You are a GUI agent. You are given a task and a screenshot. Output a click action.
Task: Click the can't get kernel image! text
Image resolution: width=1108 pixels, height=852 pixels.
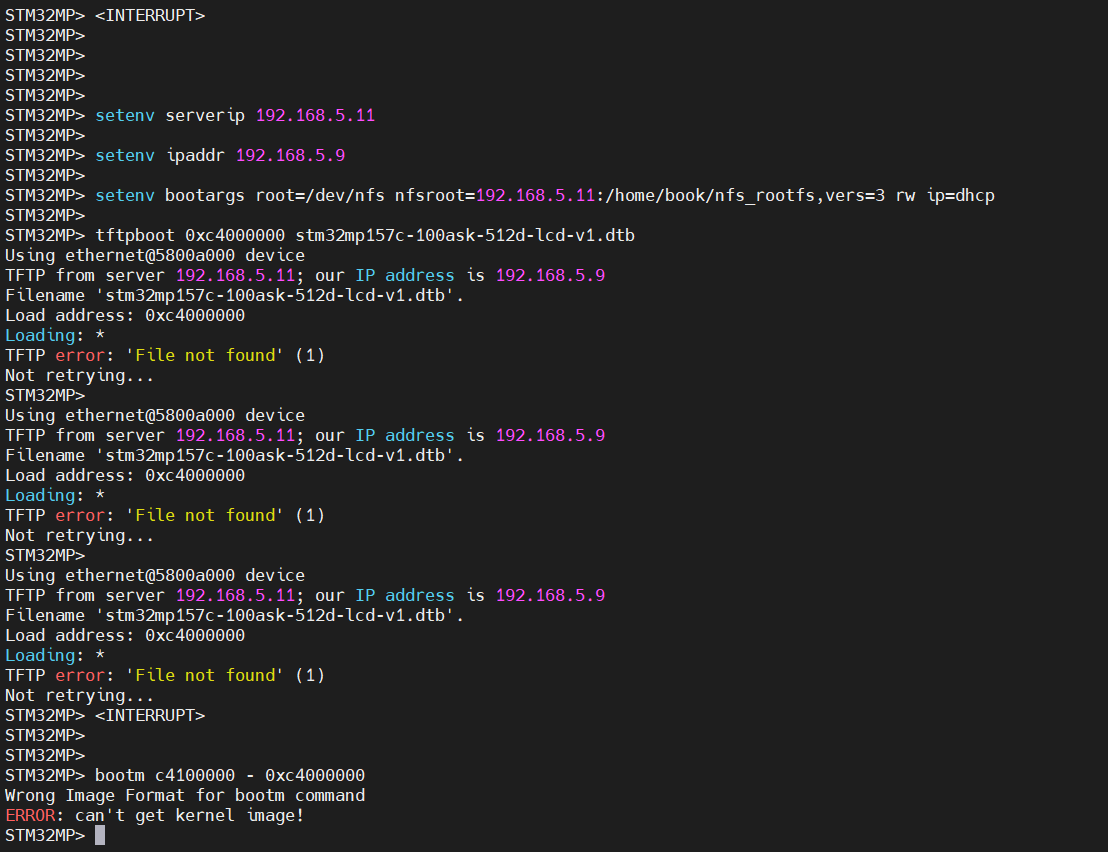(189, 815)
